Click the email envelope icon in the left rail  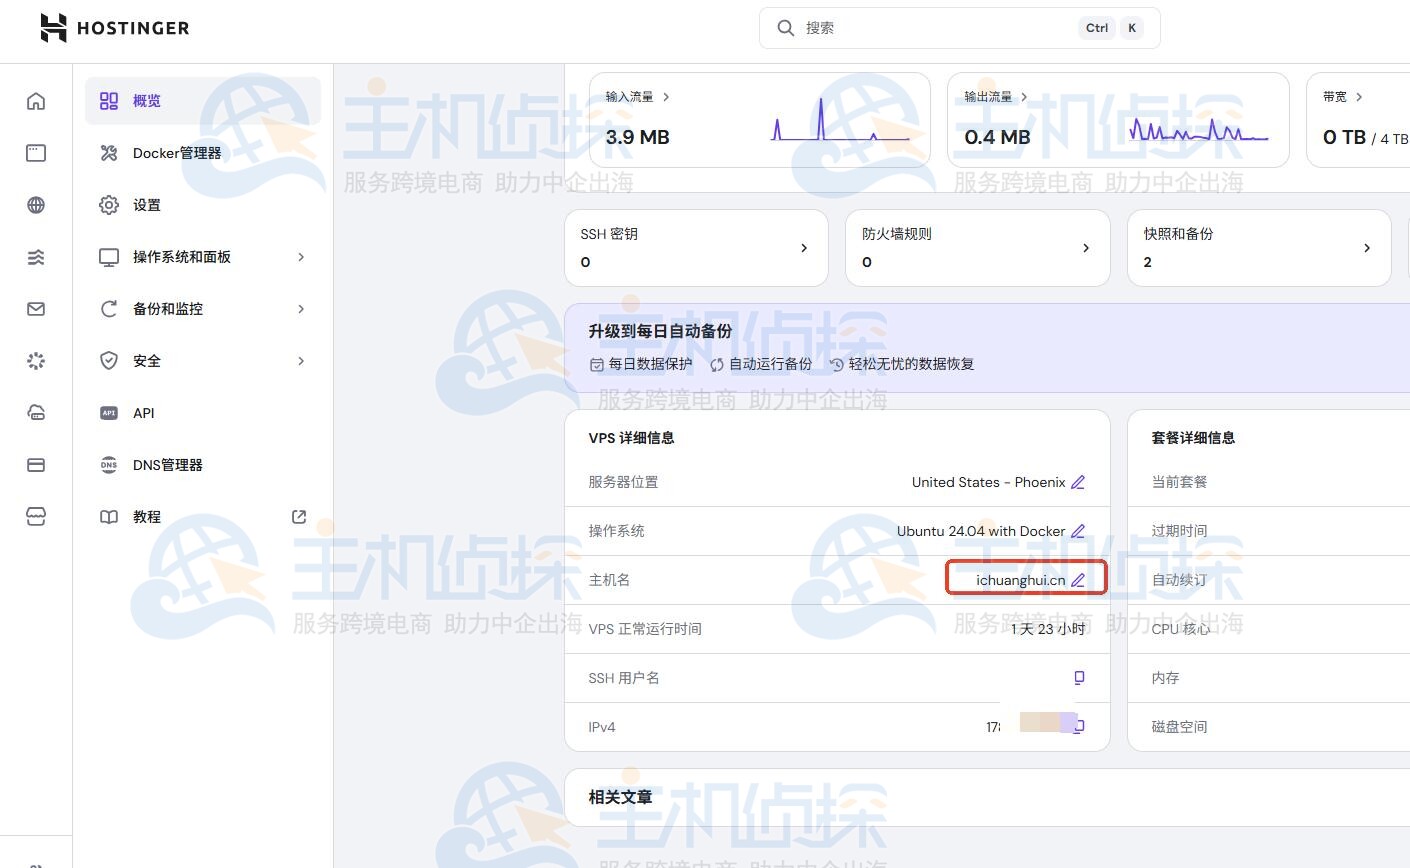coord(35,308)
